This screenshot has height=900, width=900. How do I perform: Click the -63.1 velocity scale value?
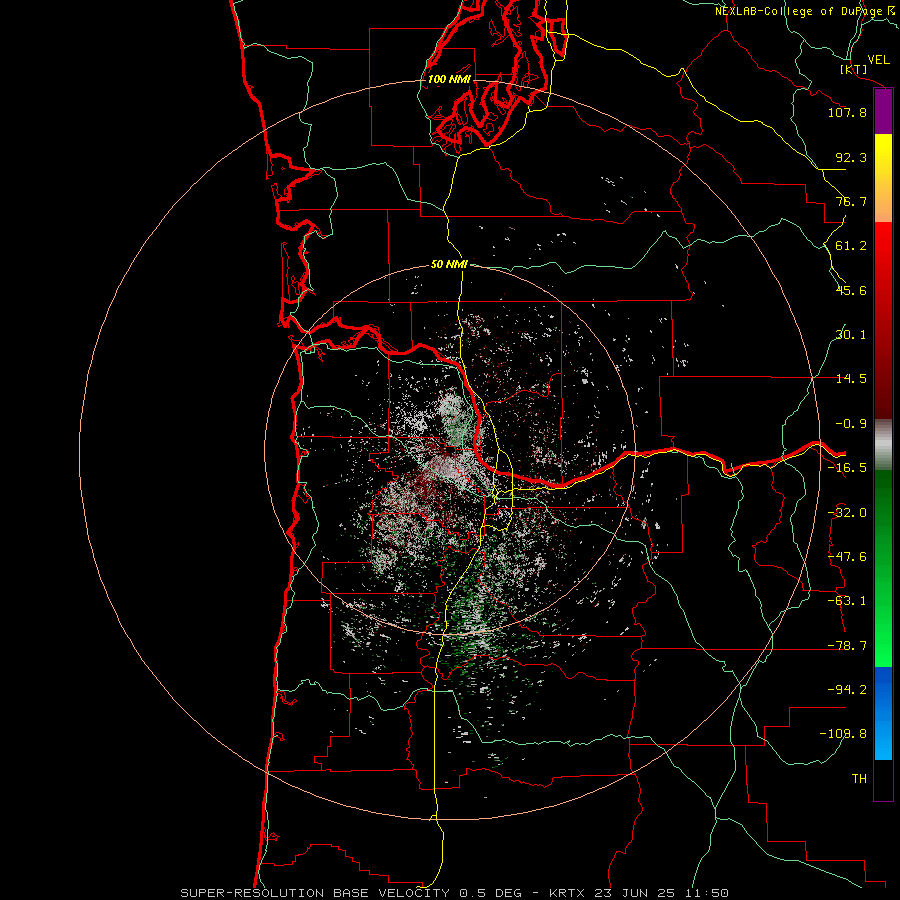click(x=847, y=601)
